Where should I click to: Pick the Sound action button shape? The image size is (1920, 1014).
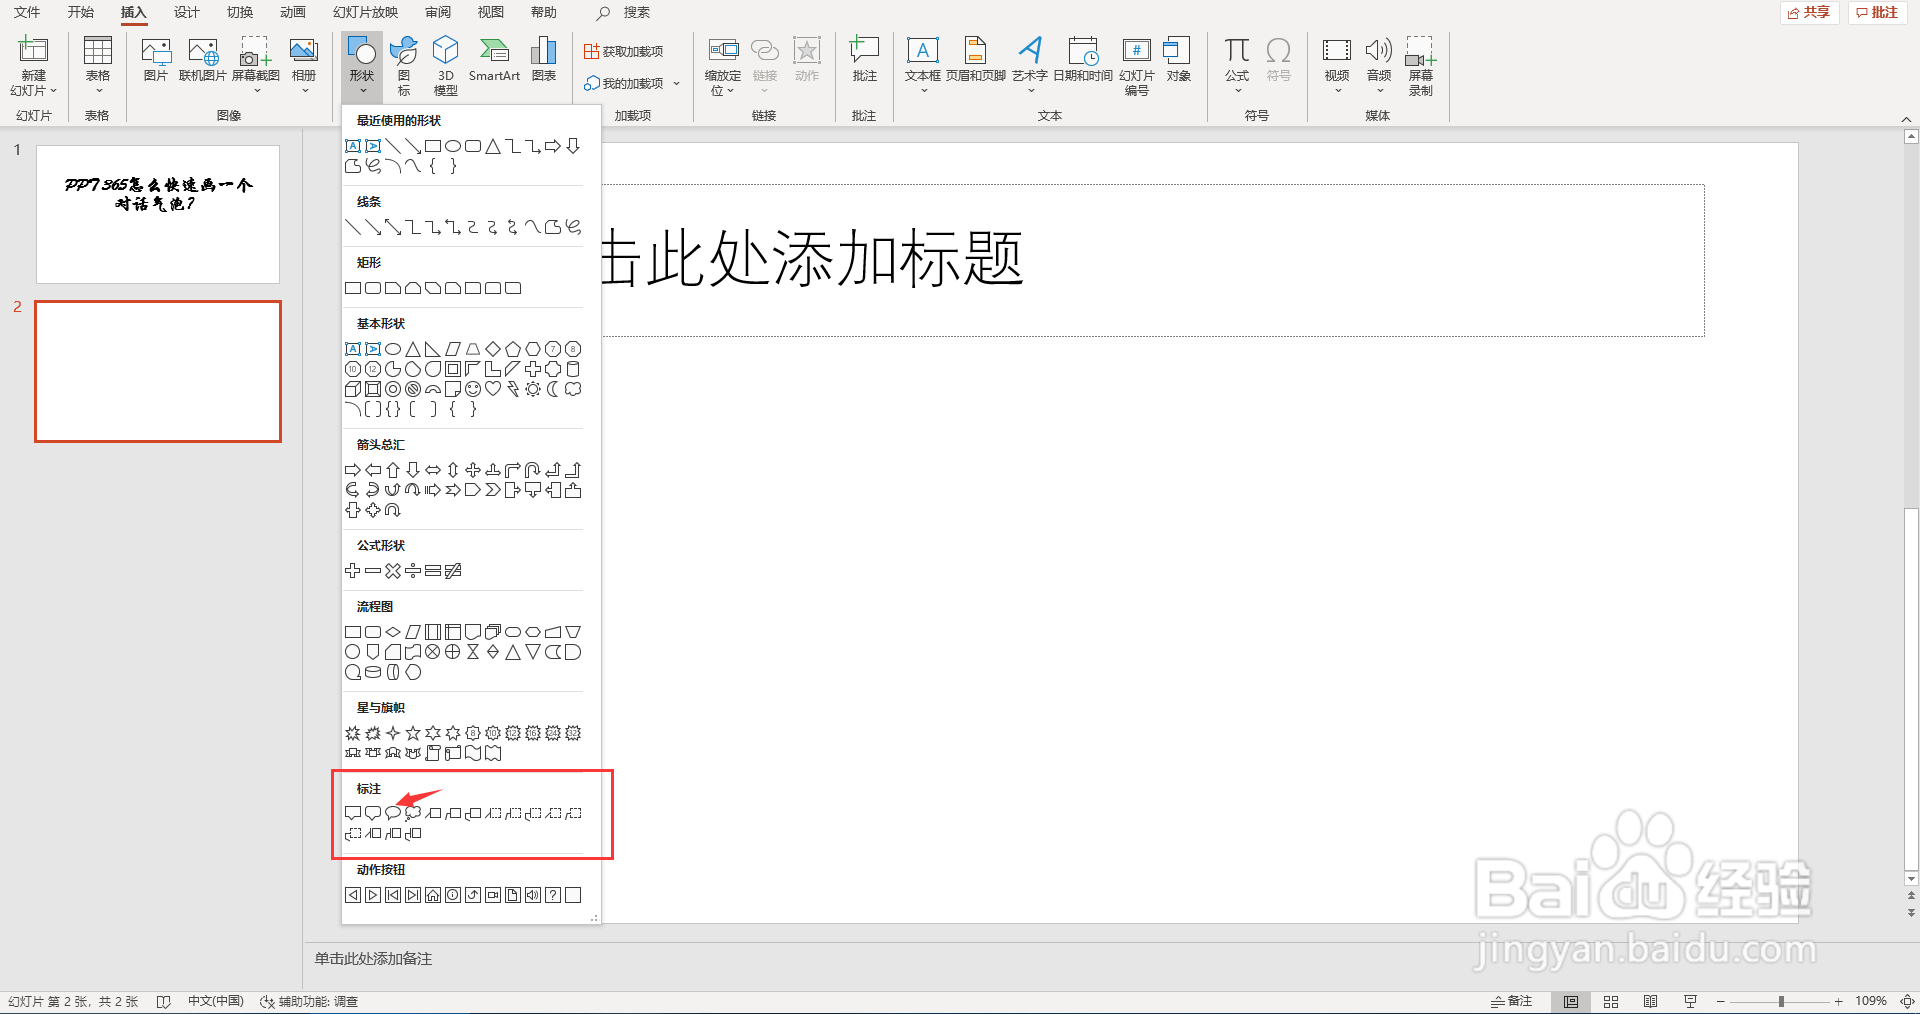coord(533,895)
